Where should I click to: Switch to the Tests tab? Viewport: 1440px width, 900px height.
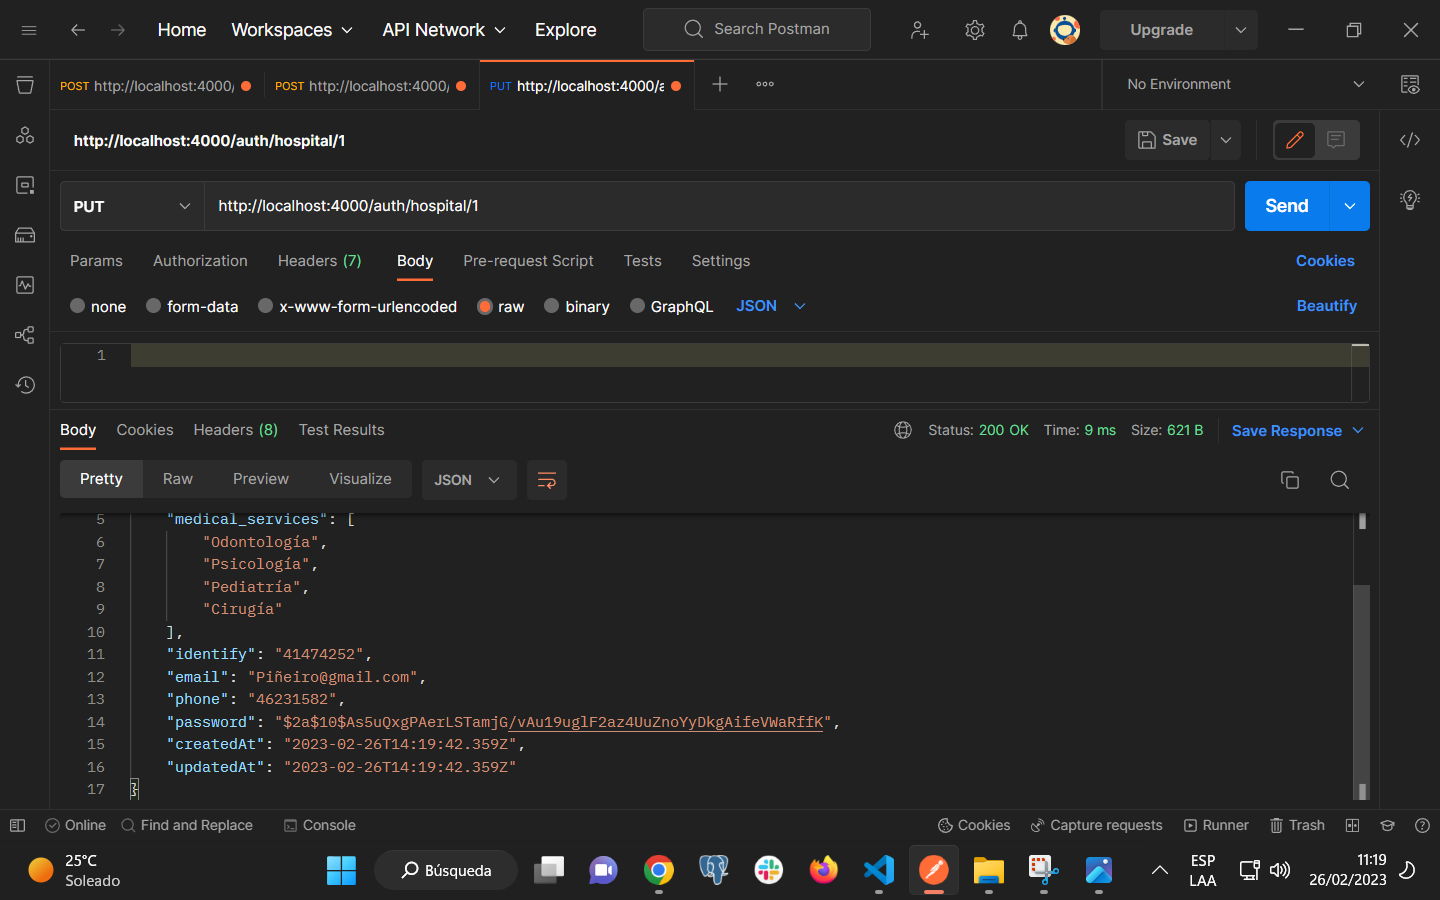[x=642, y=261]
